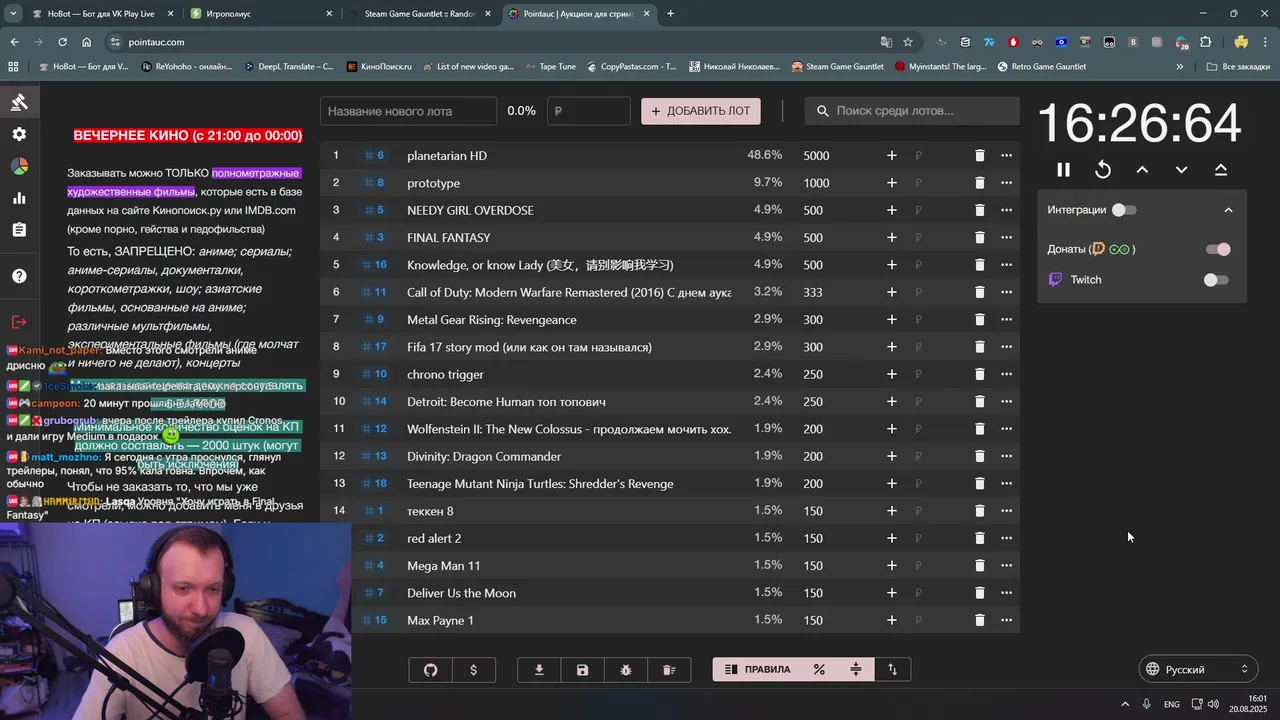The width and height of the screenshot is (1280, 720).
Task: Disable the Донаты integration toggle
Action: 1218,249
